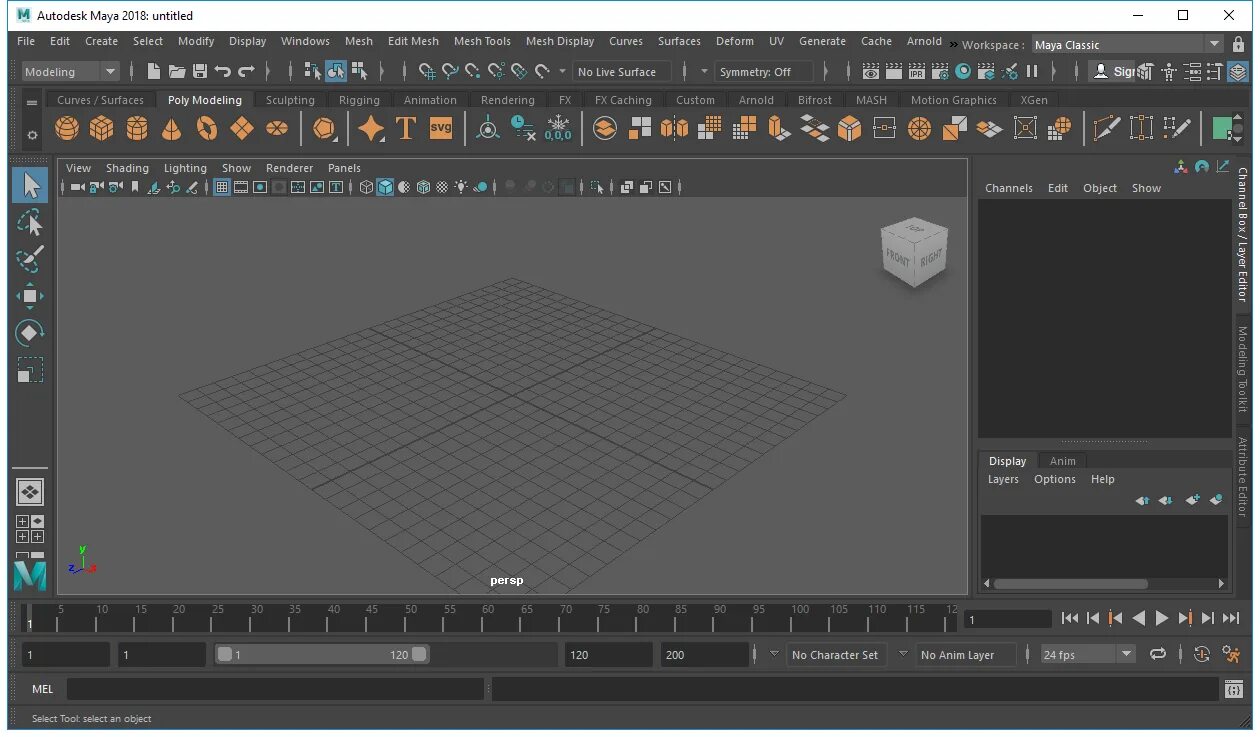Open the Modeling menu set dropdown
The width and height of the screenshot is (1260, 737).
coord(70,72)
